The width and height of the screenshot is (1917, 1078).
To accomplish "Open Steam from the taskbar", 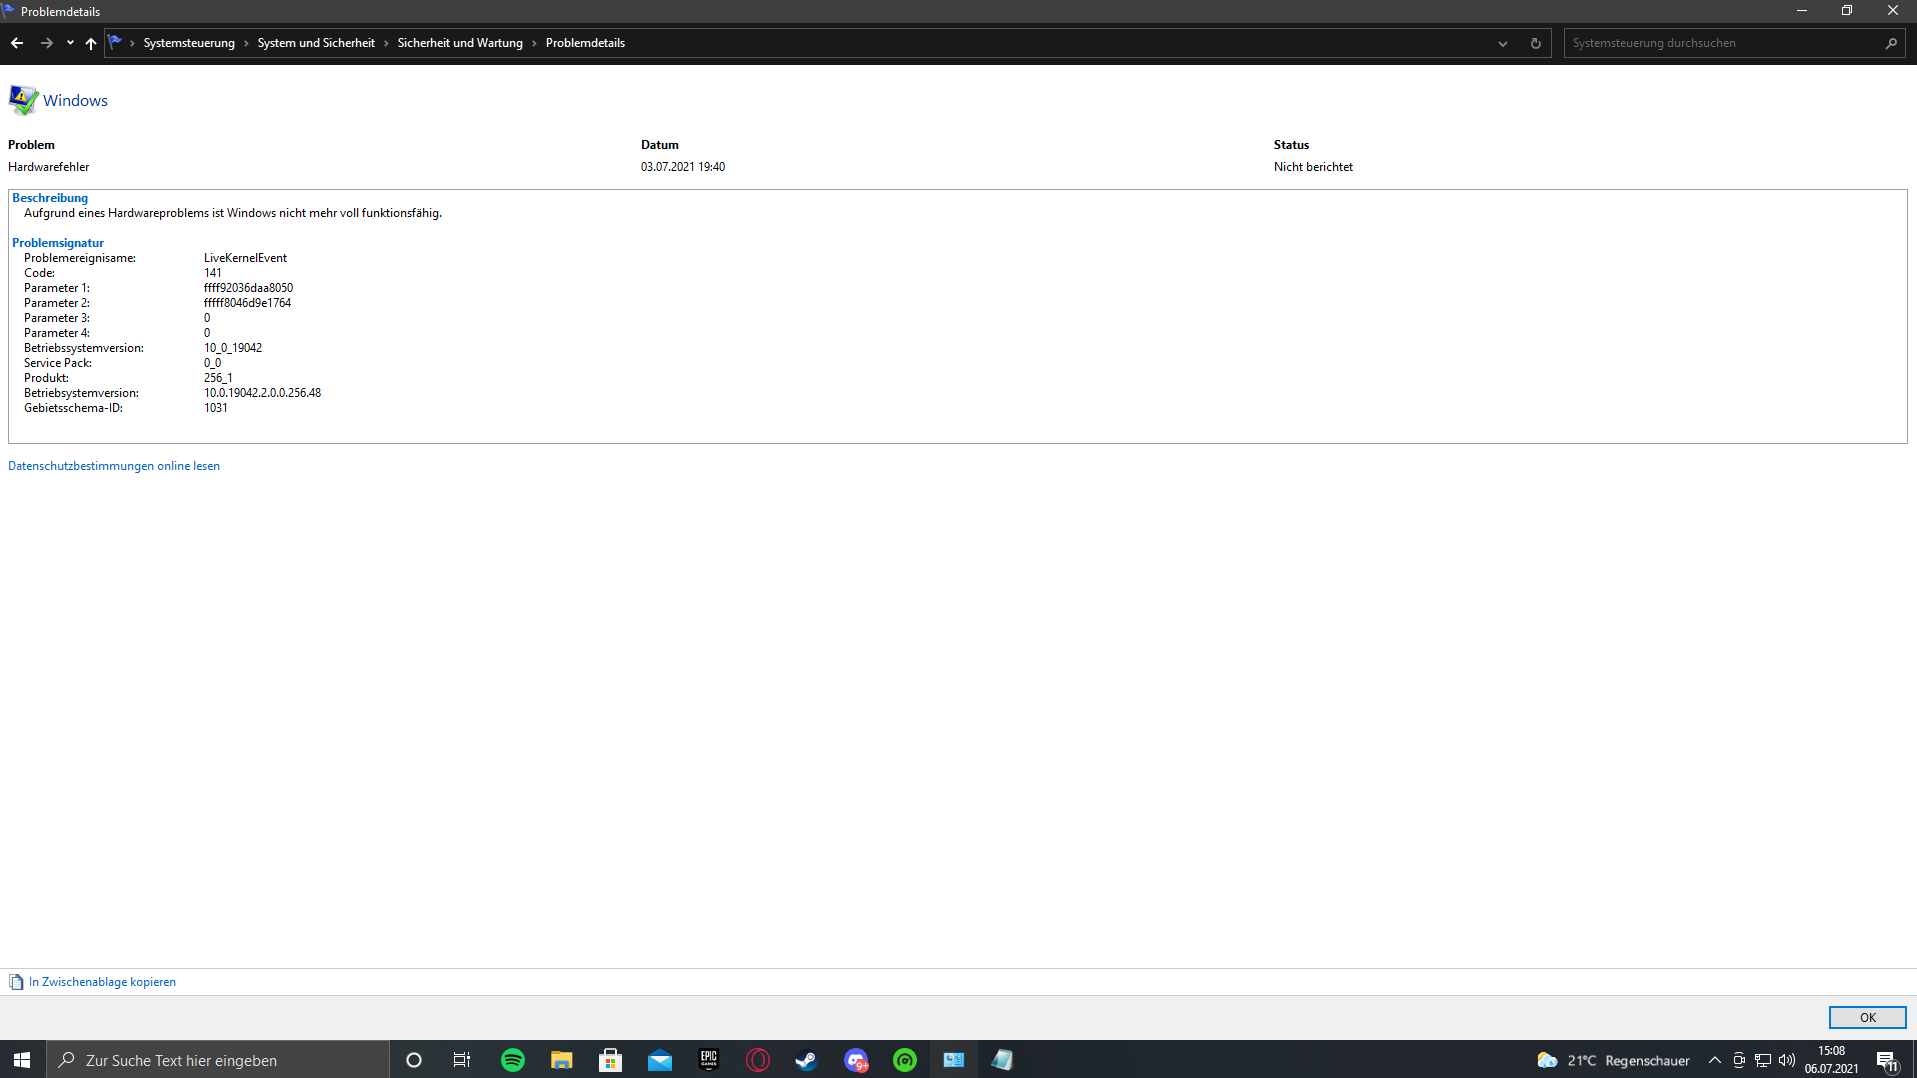I will [807, 1060].
